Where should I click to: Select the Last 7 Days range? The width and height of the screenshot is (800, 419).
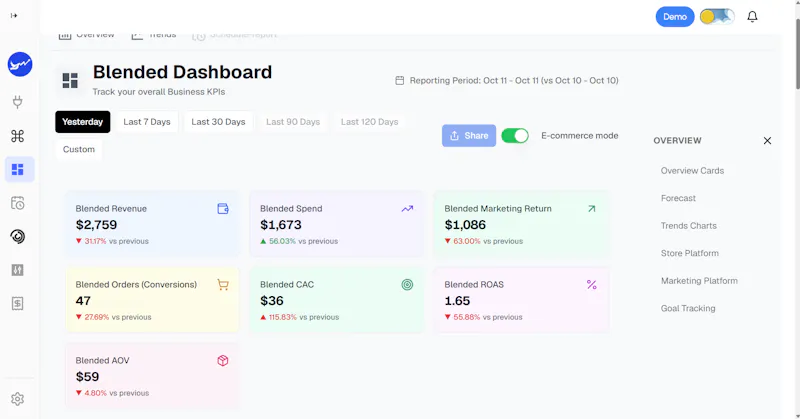(x=147, y=122)
